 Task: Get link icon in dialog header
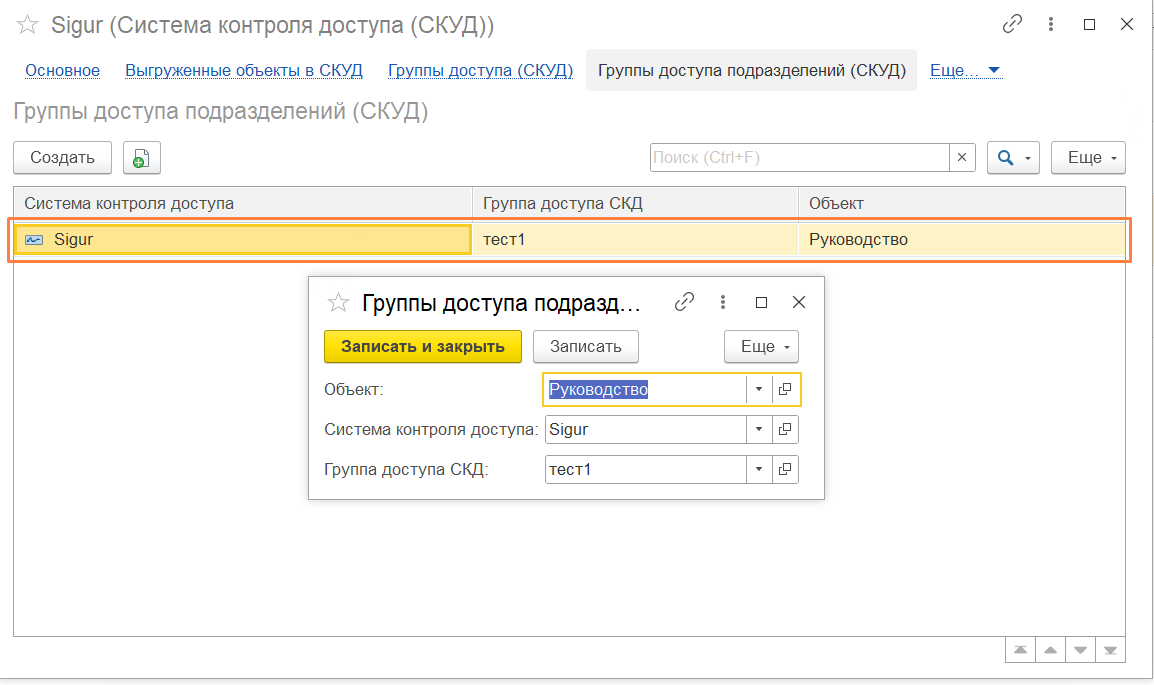click(684, 302)
